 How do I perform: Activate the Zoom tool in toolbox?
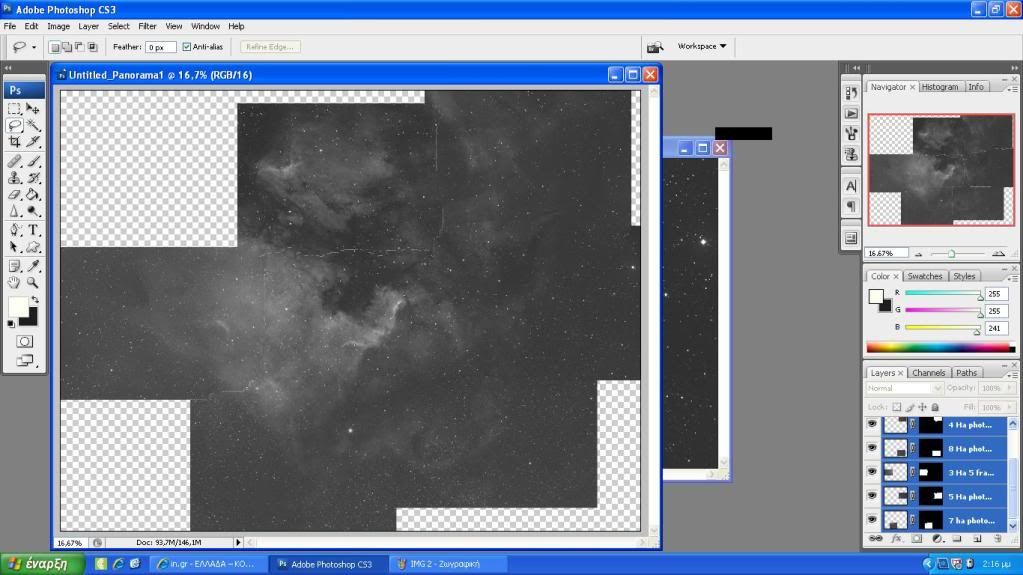[33, 283]
